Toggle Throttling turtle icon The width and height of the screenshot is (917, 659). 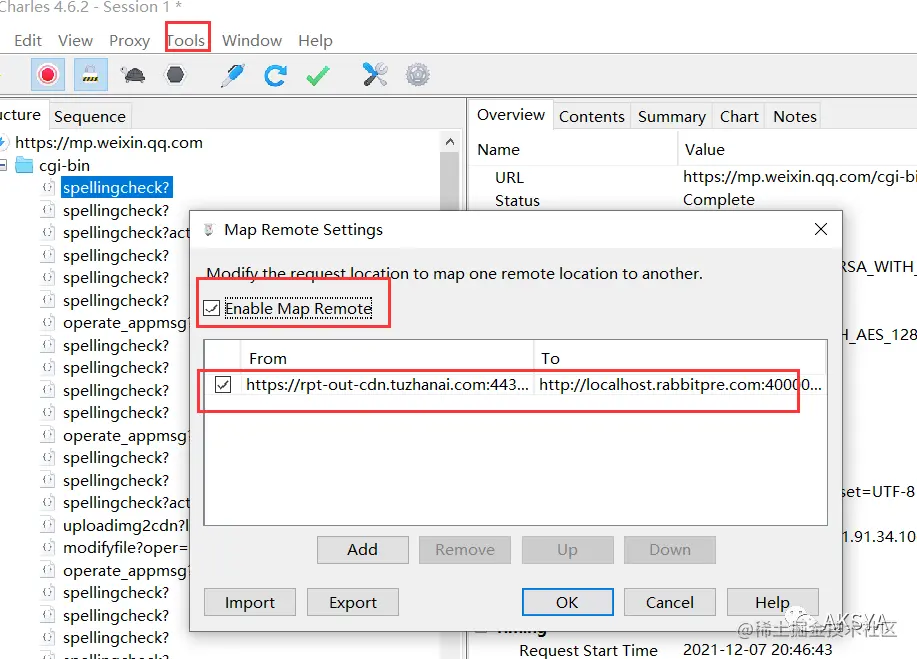coord(133,75)
